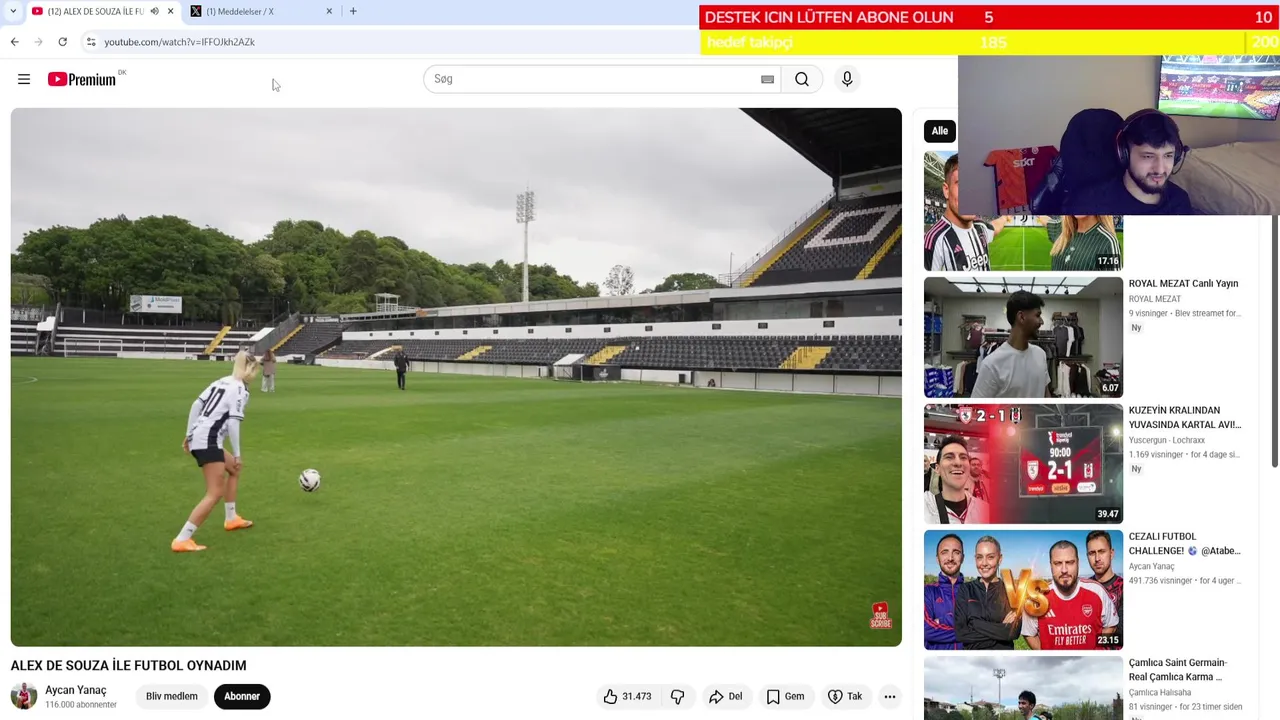Start voice search with the microphone icon
The image size is (1280, 720).
coord(847,79)
